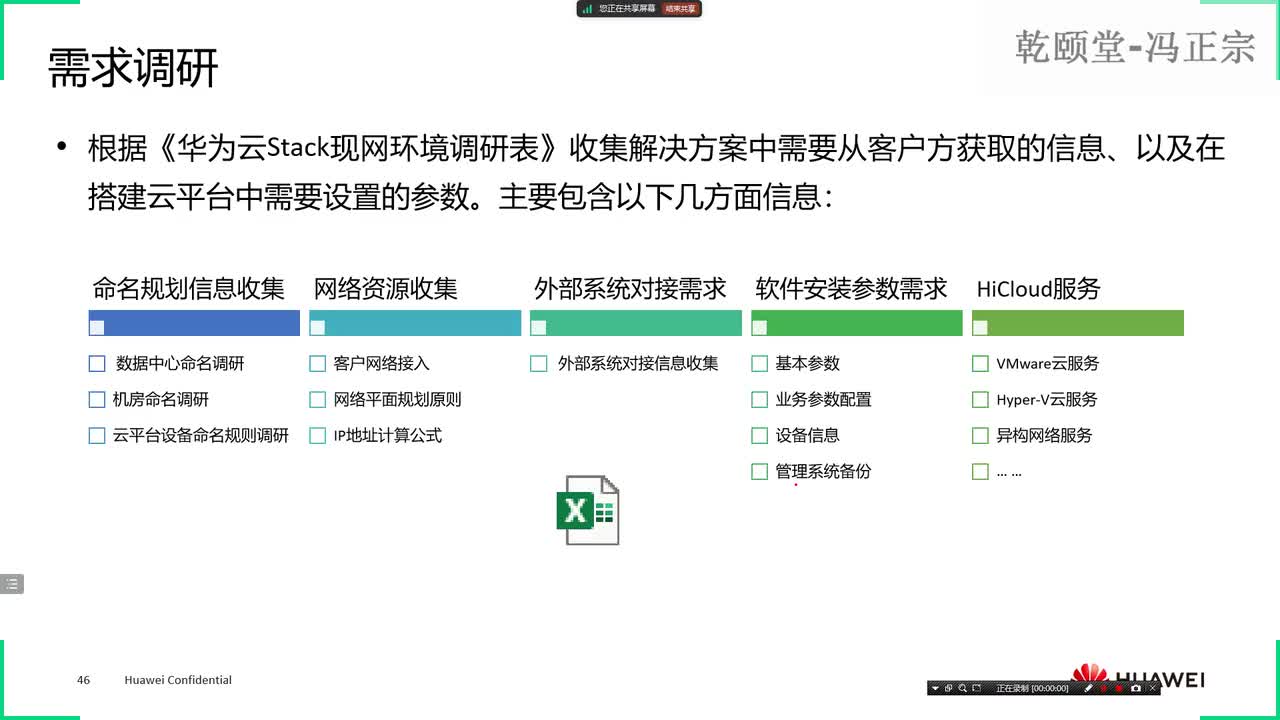Select the pen annotation tool in recording toolbar

pos(1088,688)
